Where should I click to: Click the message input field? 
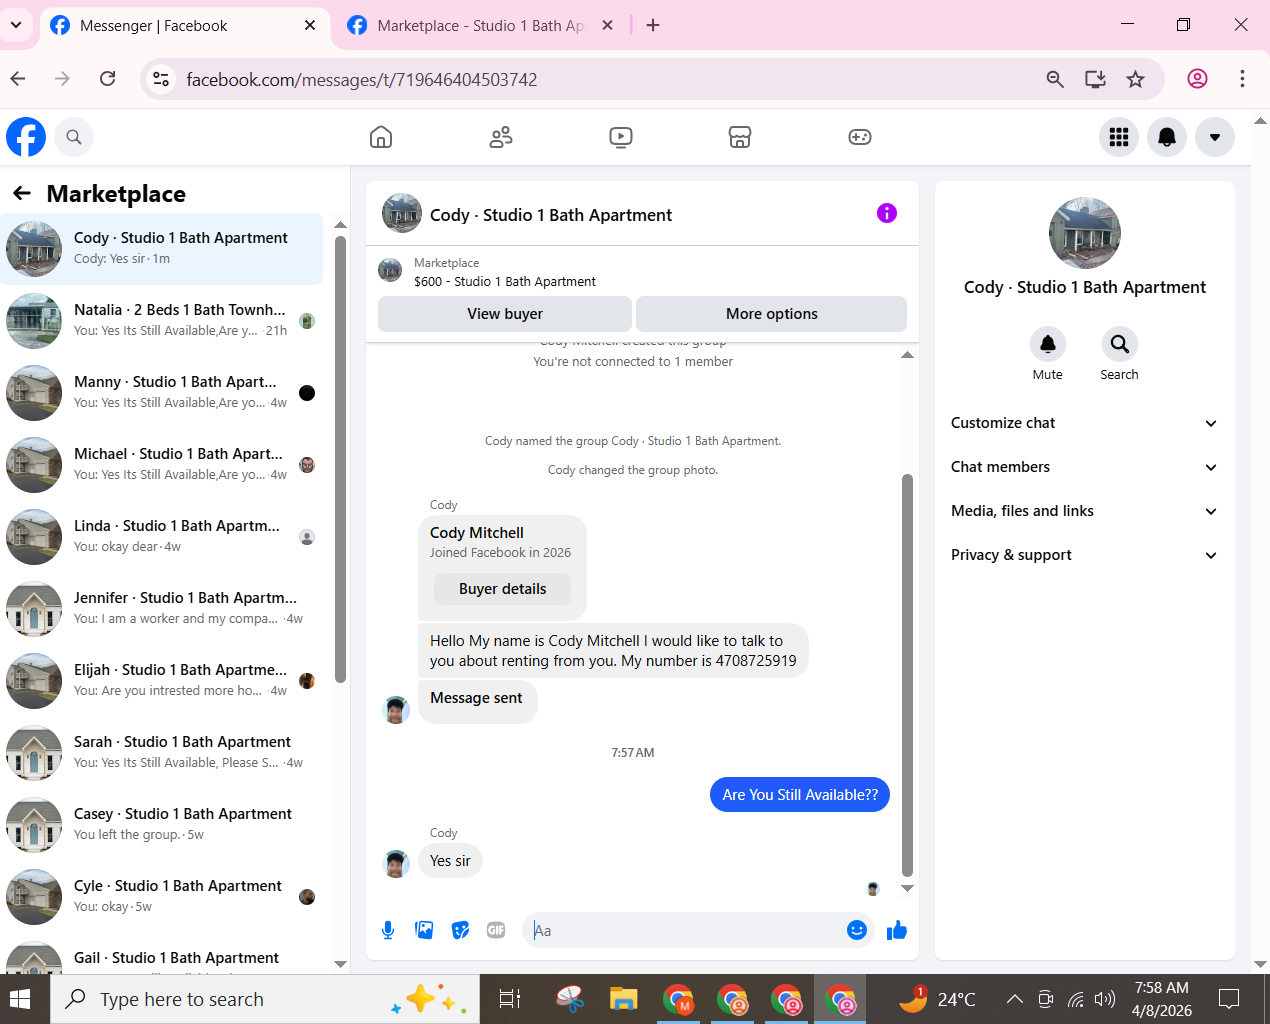click(x=685, y=930)
